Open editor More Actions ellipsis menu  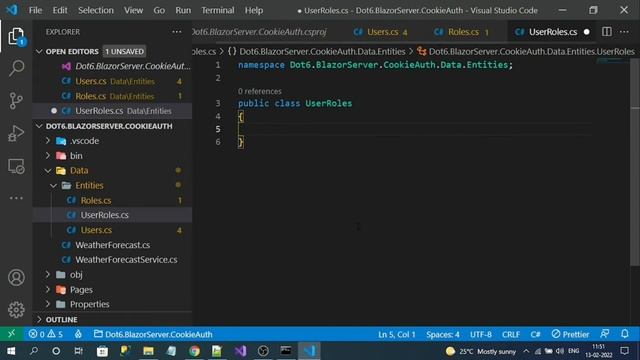[x=624, y=32]
